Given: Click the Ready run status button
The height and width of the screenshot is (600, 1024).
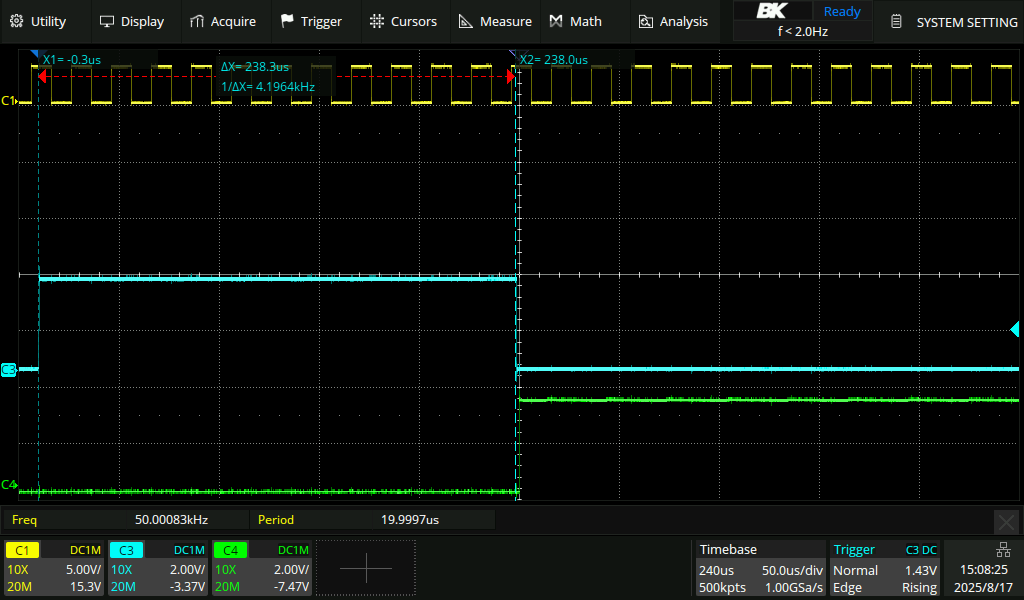Looking at the screenshot, I should point(842,11).
